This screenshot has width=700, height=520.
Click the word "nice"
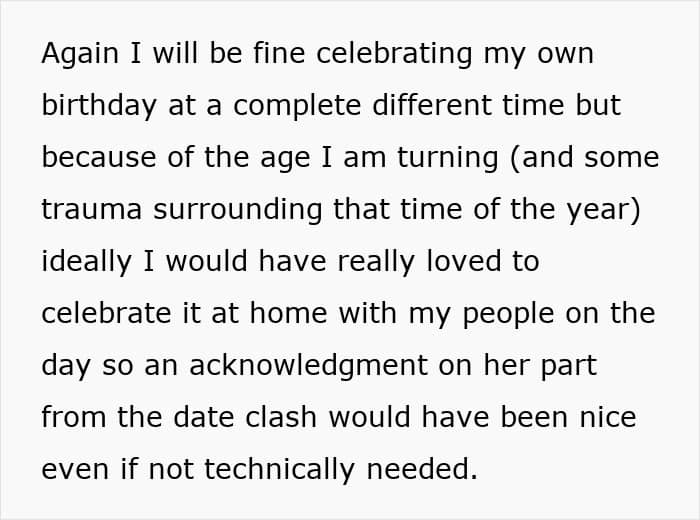pos(604,417)
